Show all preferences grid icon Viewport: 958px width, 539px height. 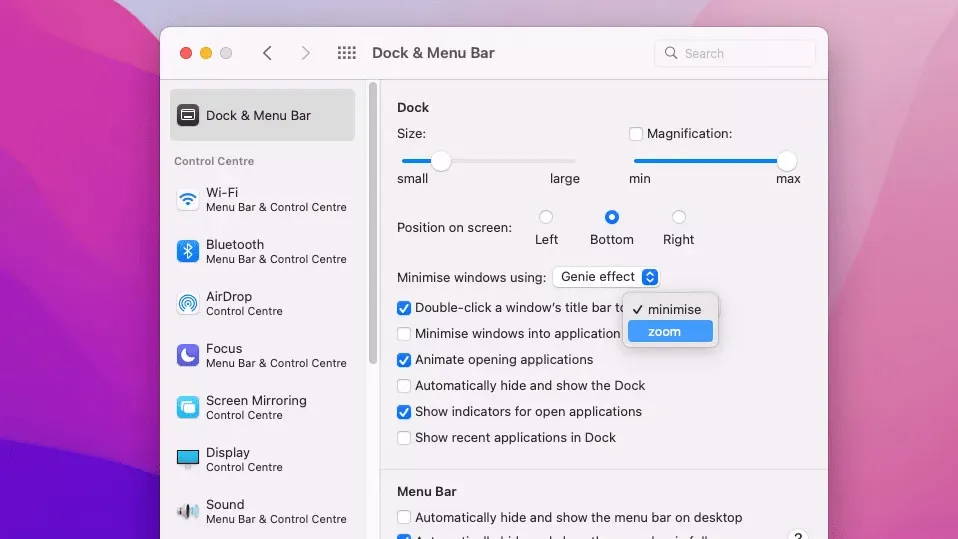click(347, 53)
